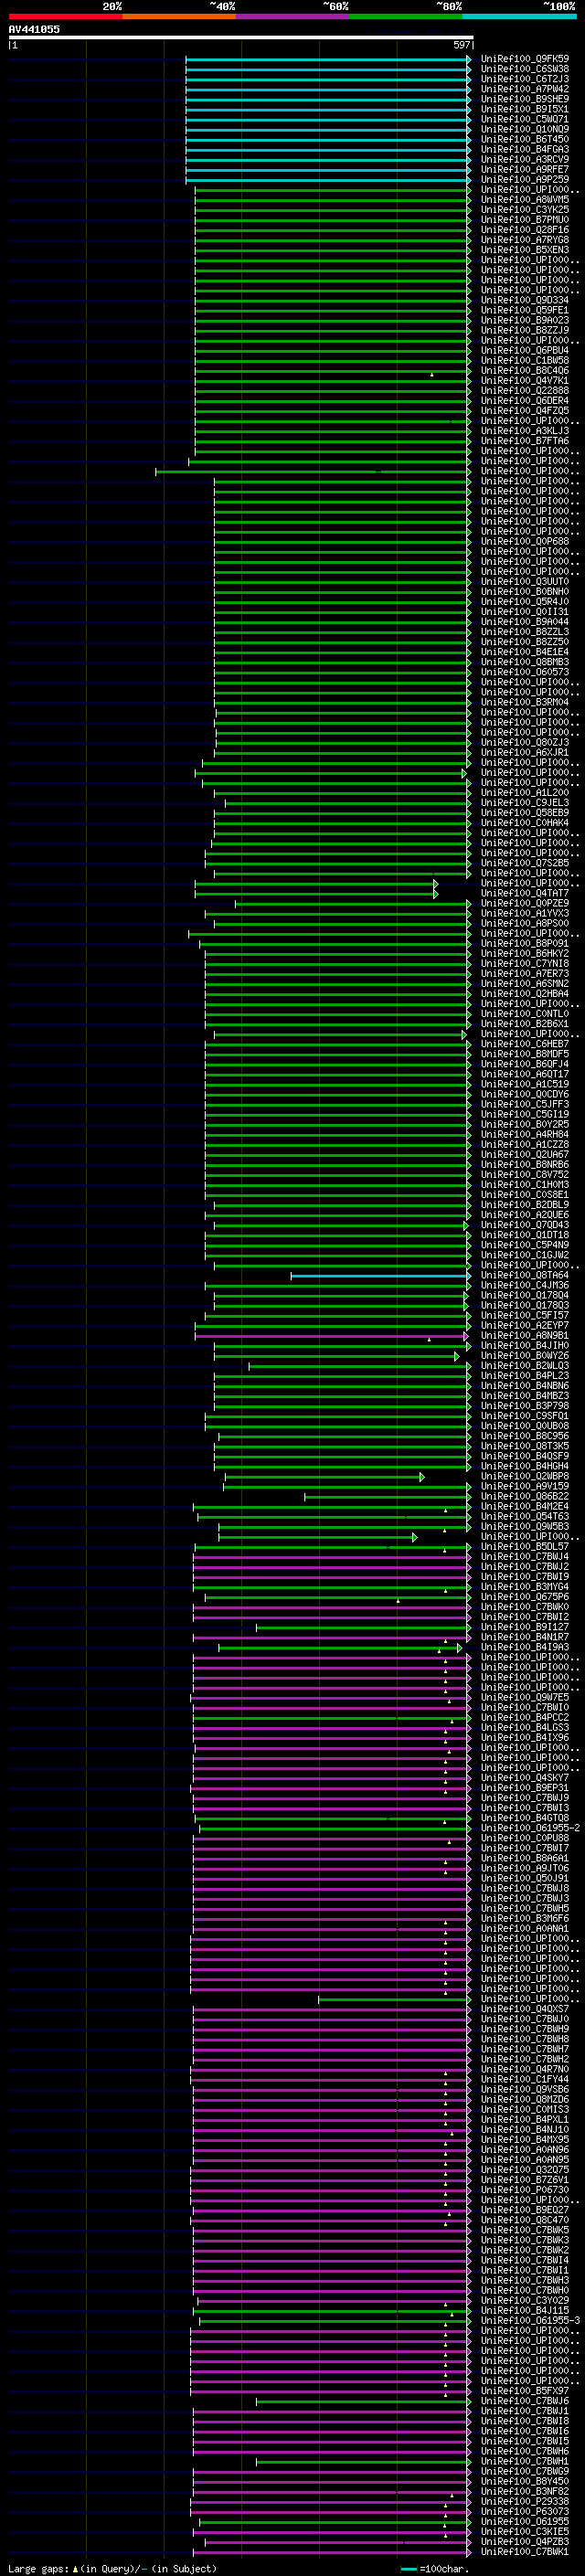Click the UniRef100_C3KIE5 label
The width and height of the screenshot is (585, 2576).
(525, 2532)
